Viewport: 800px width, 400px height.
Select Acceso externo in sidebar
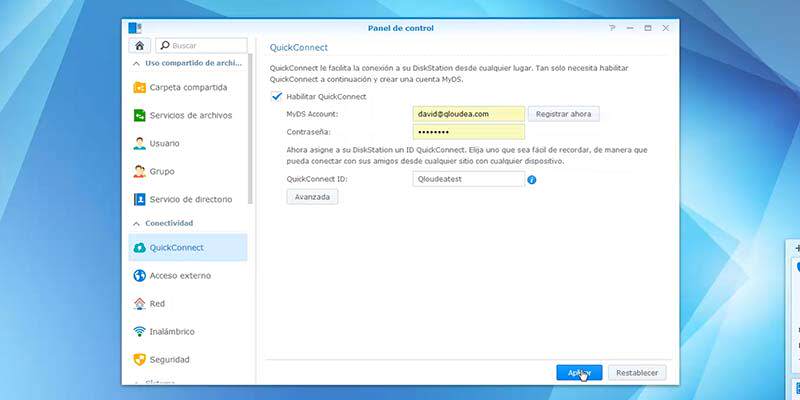pos(188,276)
